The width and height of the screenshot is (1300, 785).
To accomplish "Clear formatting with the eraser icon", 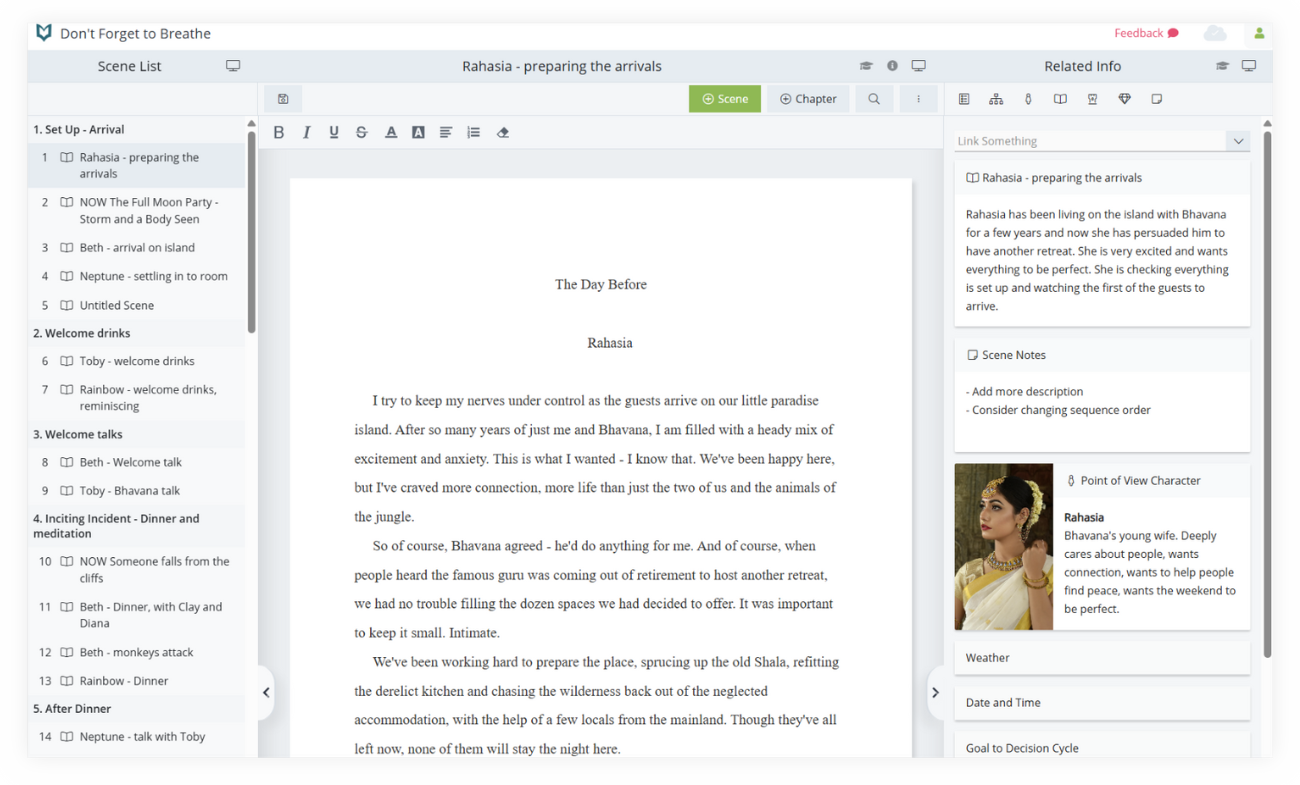I will 503,132.
